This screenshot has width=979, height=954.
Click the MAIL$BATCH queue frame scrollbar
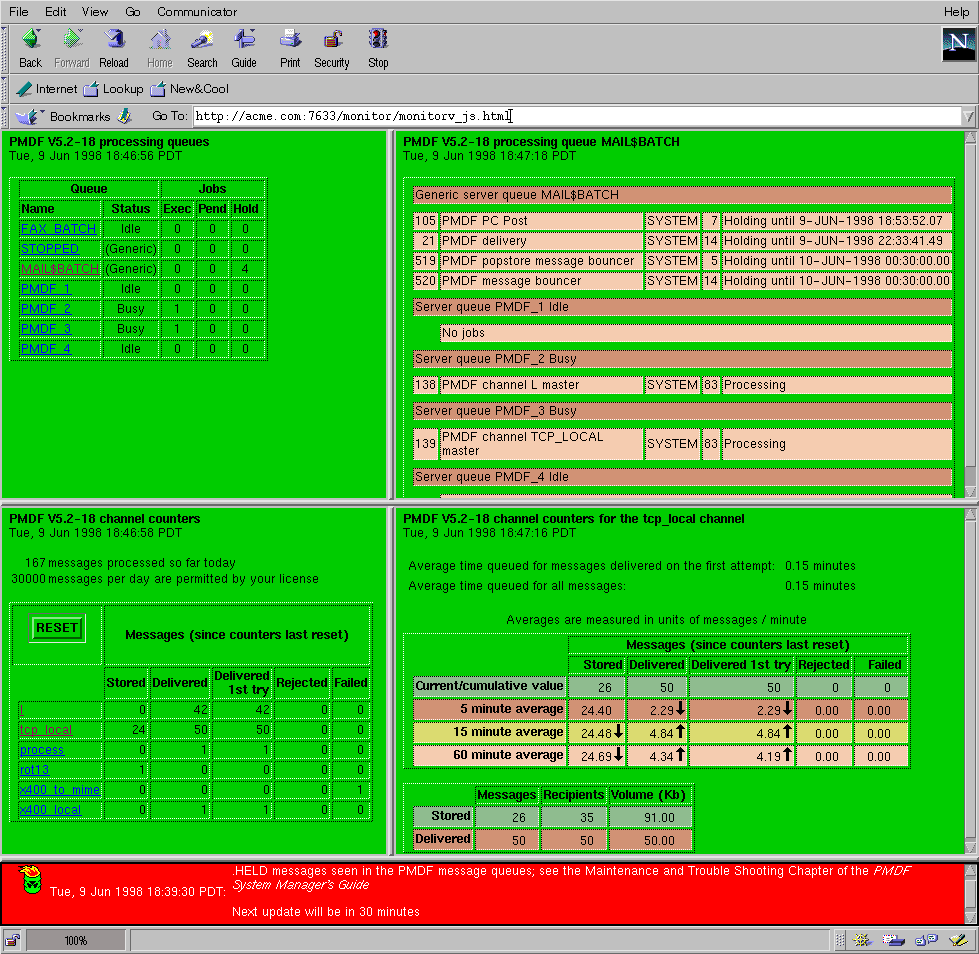(970, 314)
